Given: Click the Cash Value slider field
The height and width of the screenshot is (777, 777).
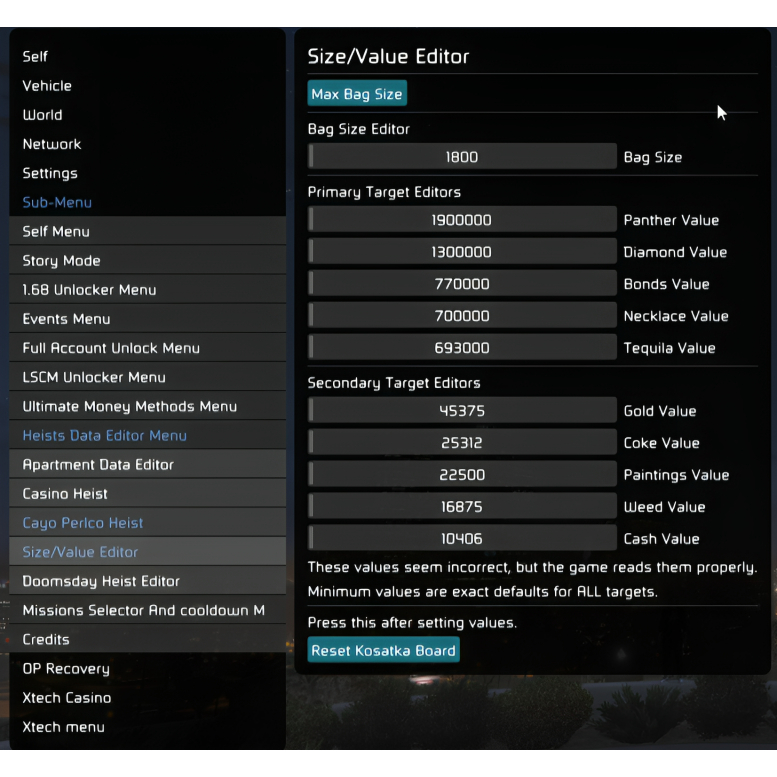Looking at the screenshot, I should point(462,539).
